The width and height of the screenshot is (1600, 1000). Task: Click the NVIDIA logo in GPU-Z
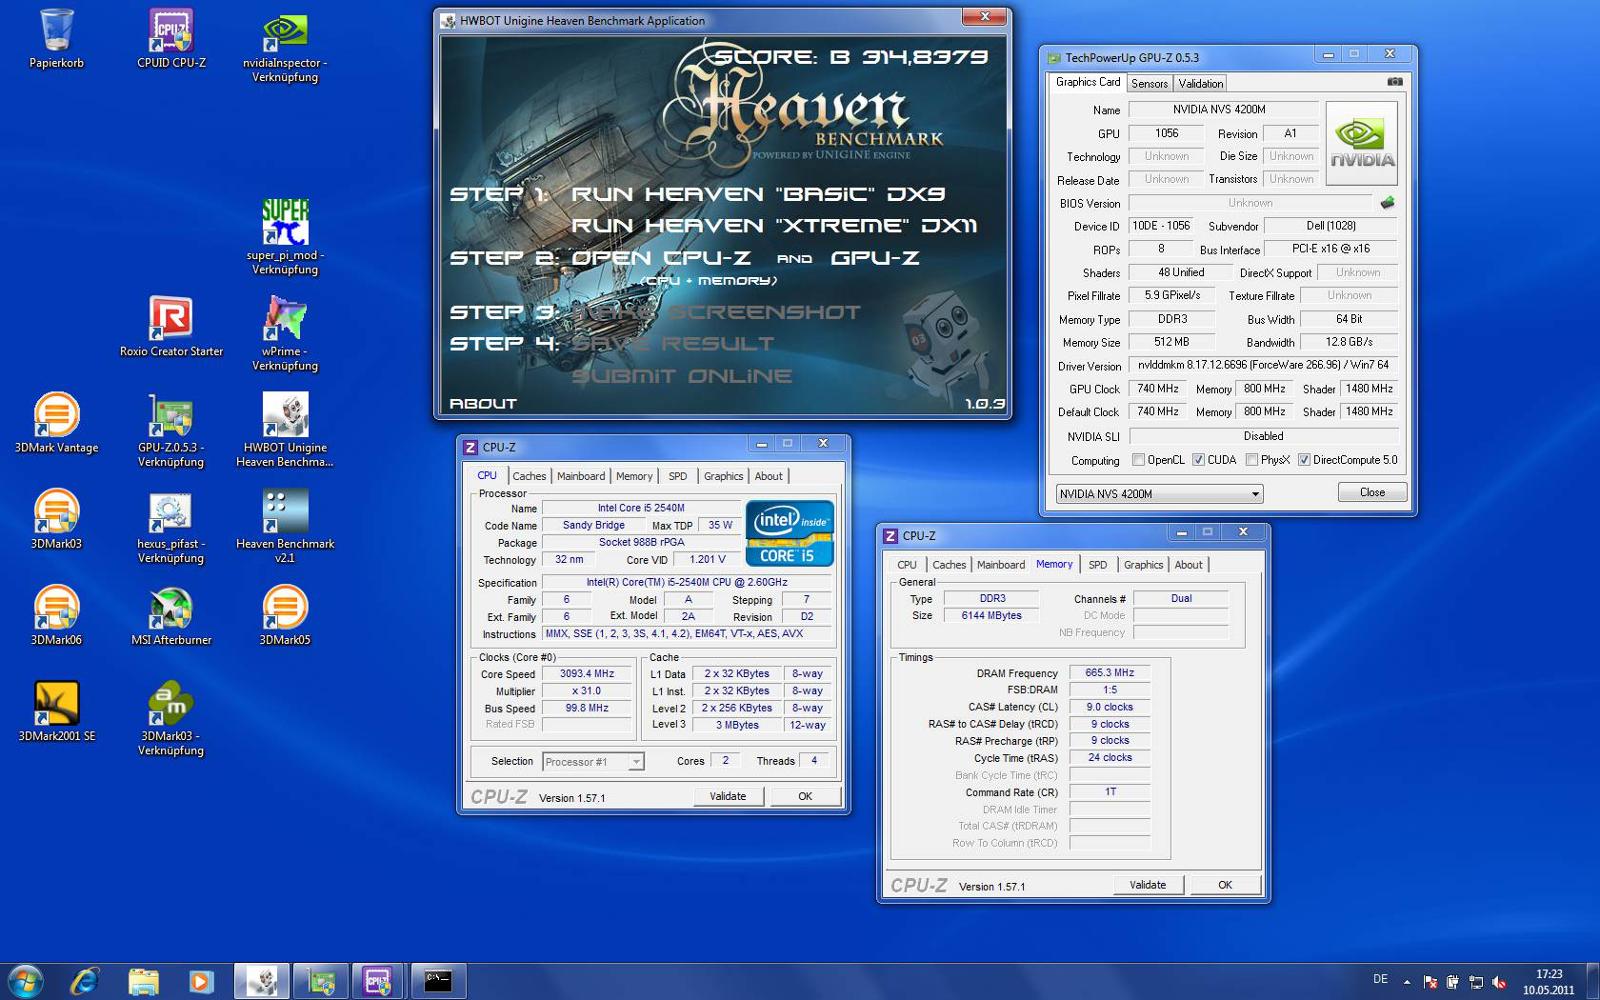pyautogui.click(x=1362, y=143)
